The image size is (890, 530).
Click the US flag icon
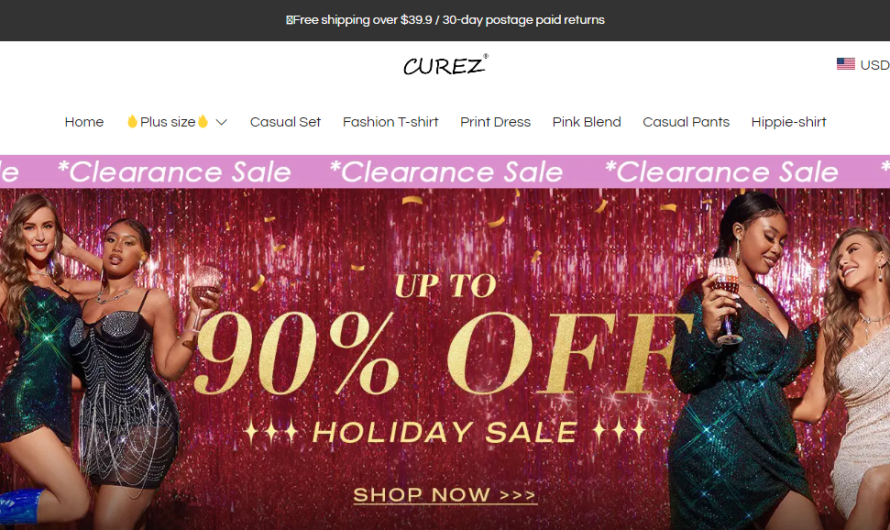click(845, 64)
